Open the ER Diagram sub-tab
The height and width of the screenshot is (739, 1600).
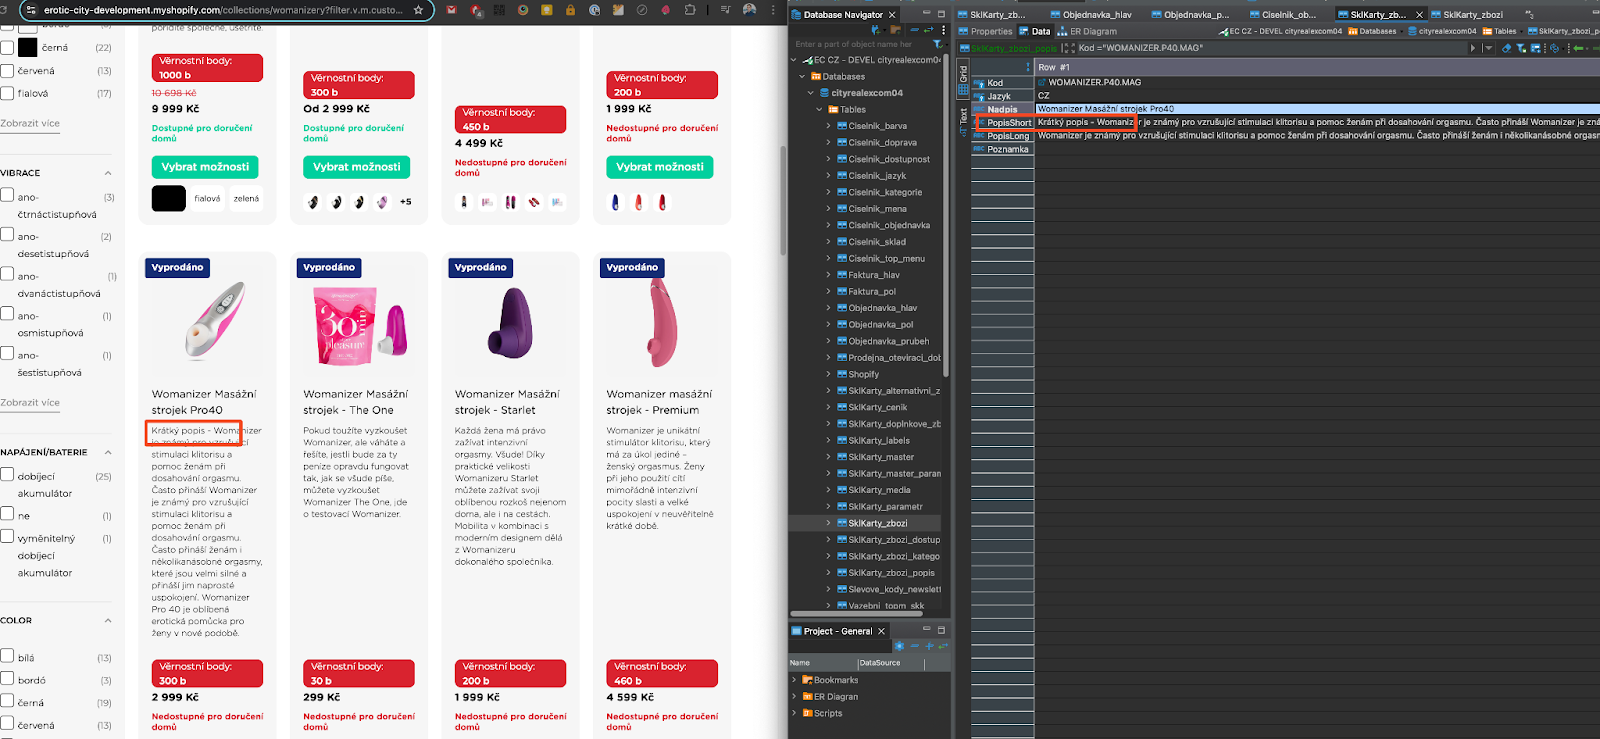(x=1087, y=31)
